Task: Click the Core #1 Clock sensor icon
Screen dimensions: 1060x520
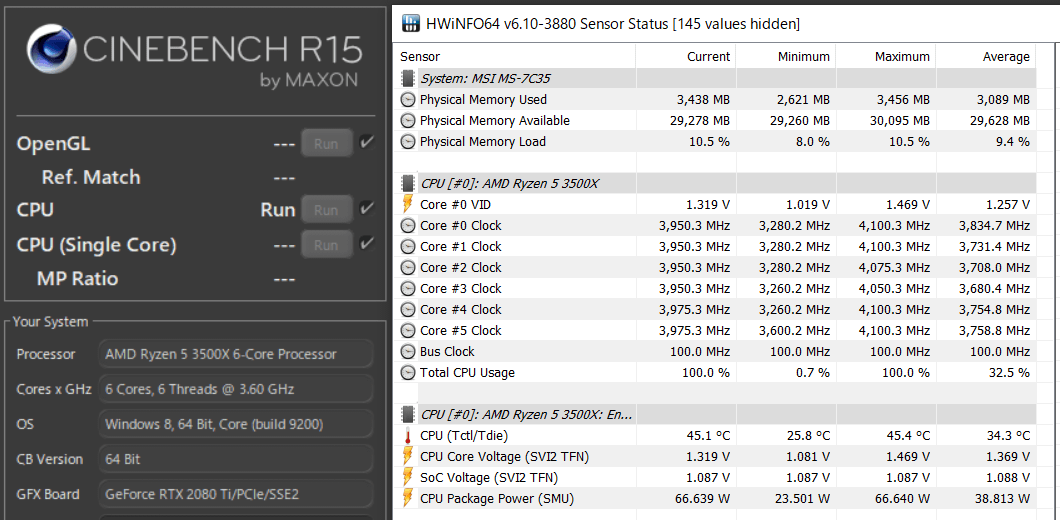Action: coord(408,247)
